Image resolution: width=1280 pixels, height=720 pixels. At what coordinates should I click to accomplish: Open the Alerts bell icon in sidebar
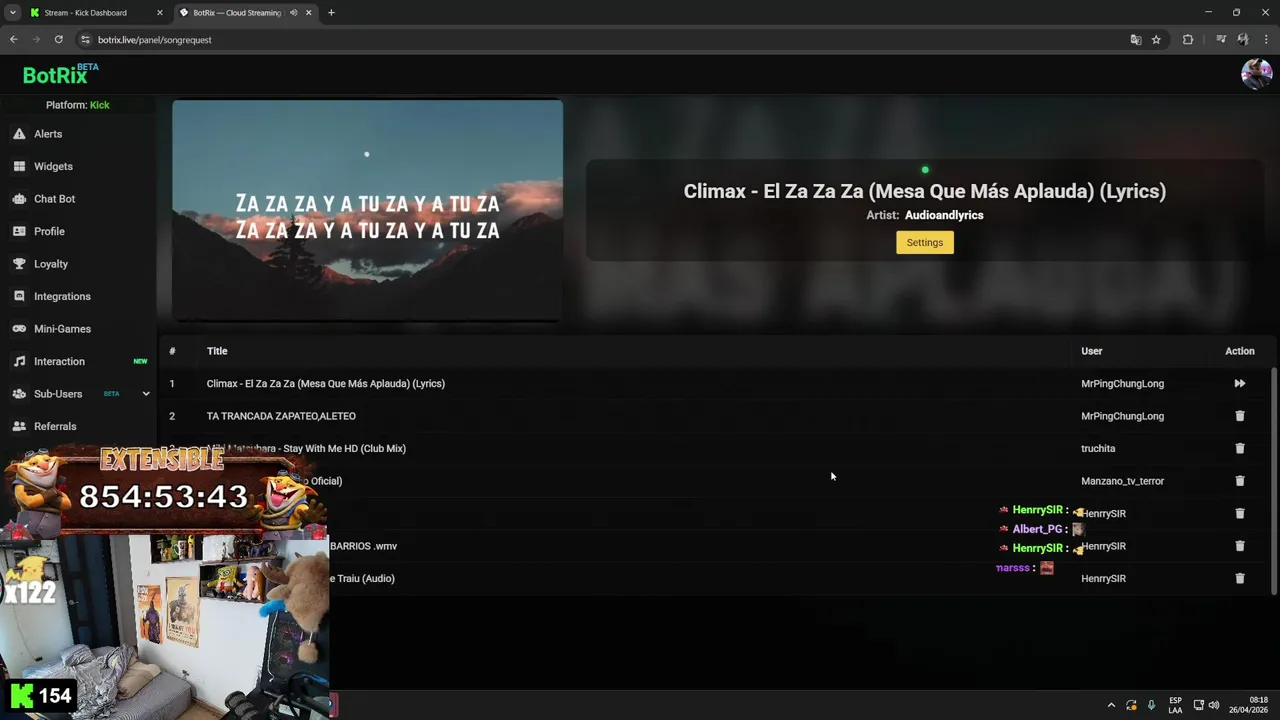19,134
